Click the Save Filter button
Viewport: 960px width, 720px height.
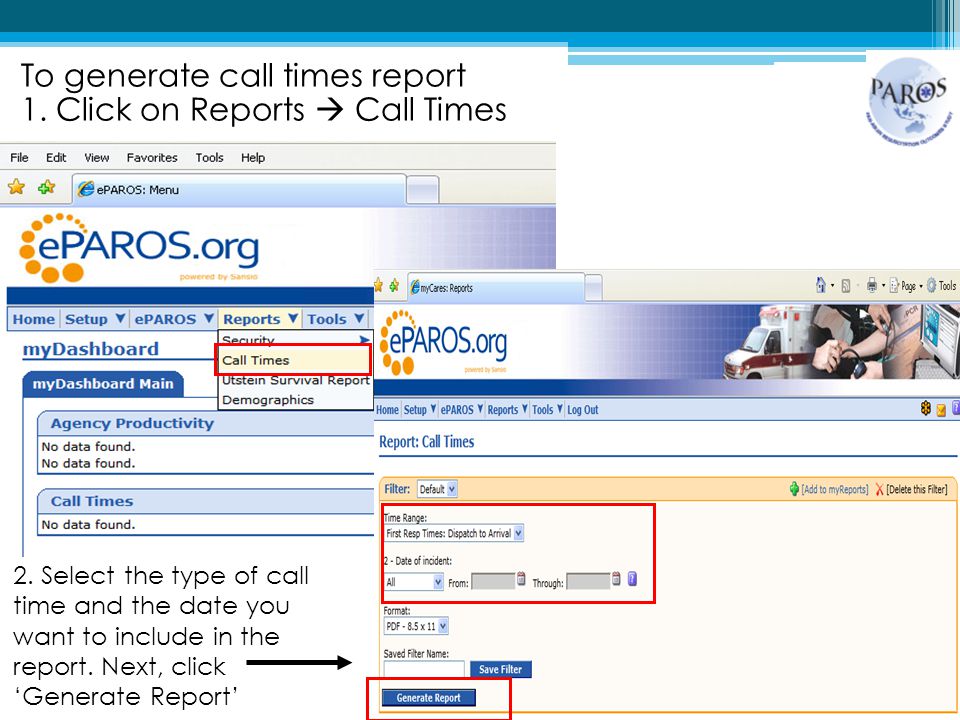500,669
